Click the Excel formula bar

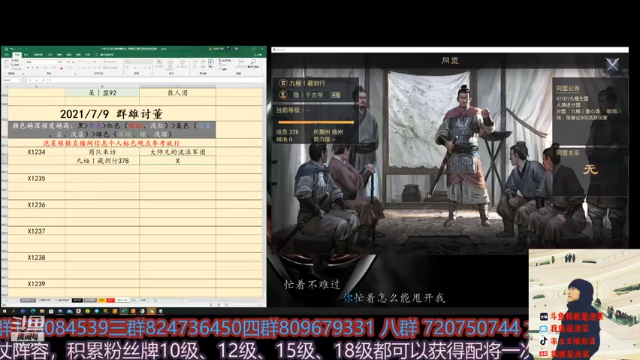pyautogui.click(x=155, y=80)
